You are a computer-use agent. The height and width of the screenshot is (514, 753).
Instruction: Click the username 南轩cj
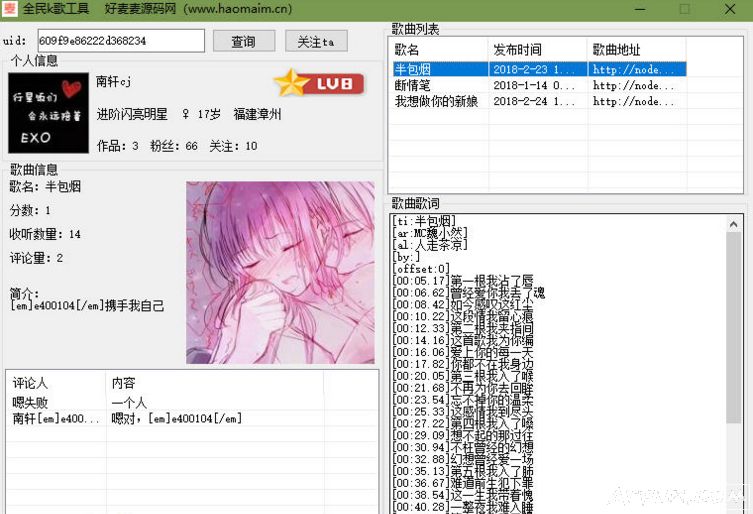pyautogui.click(x=113, y=81)
